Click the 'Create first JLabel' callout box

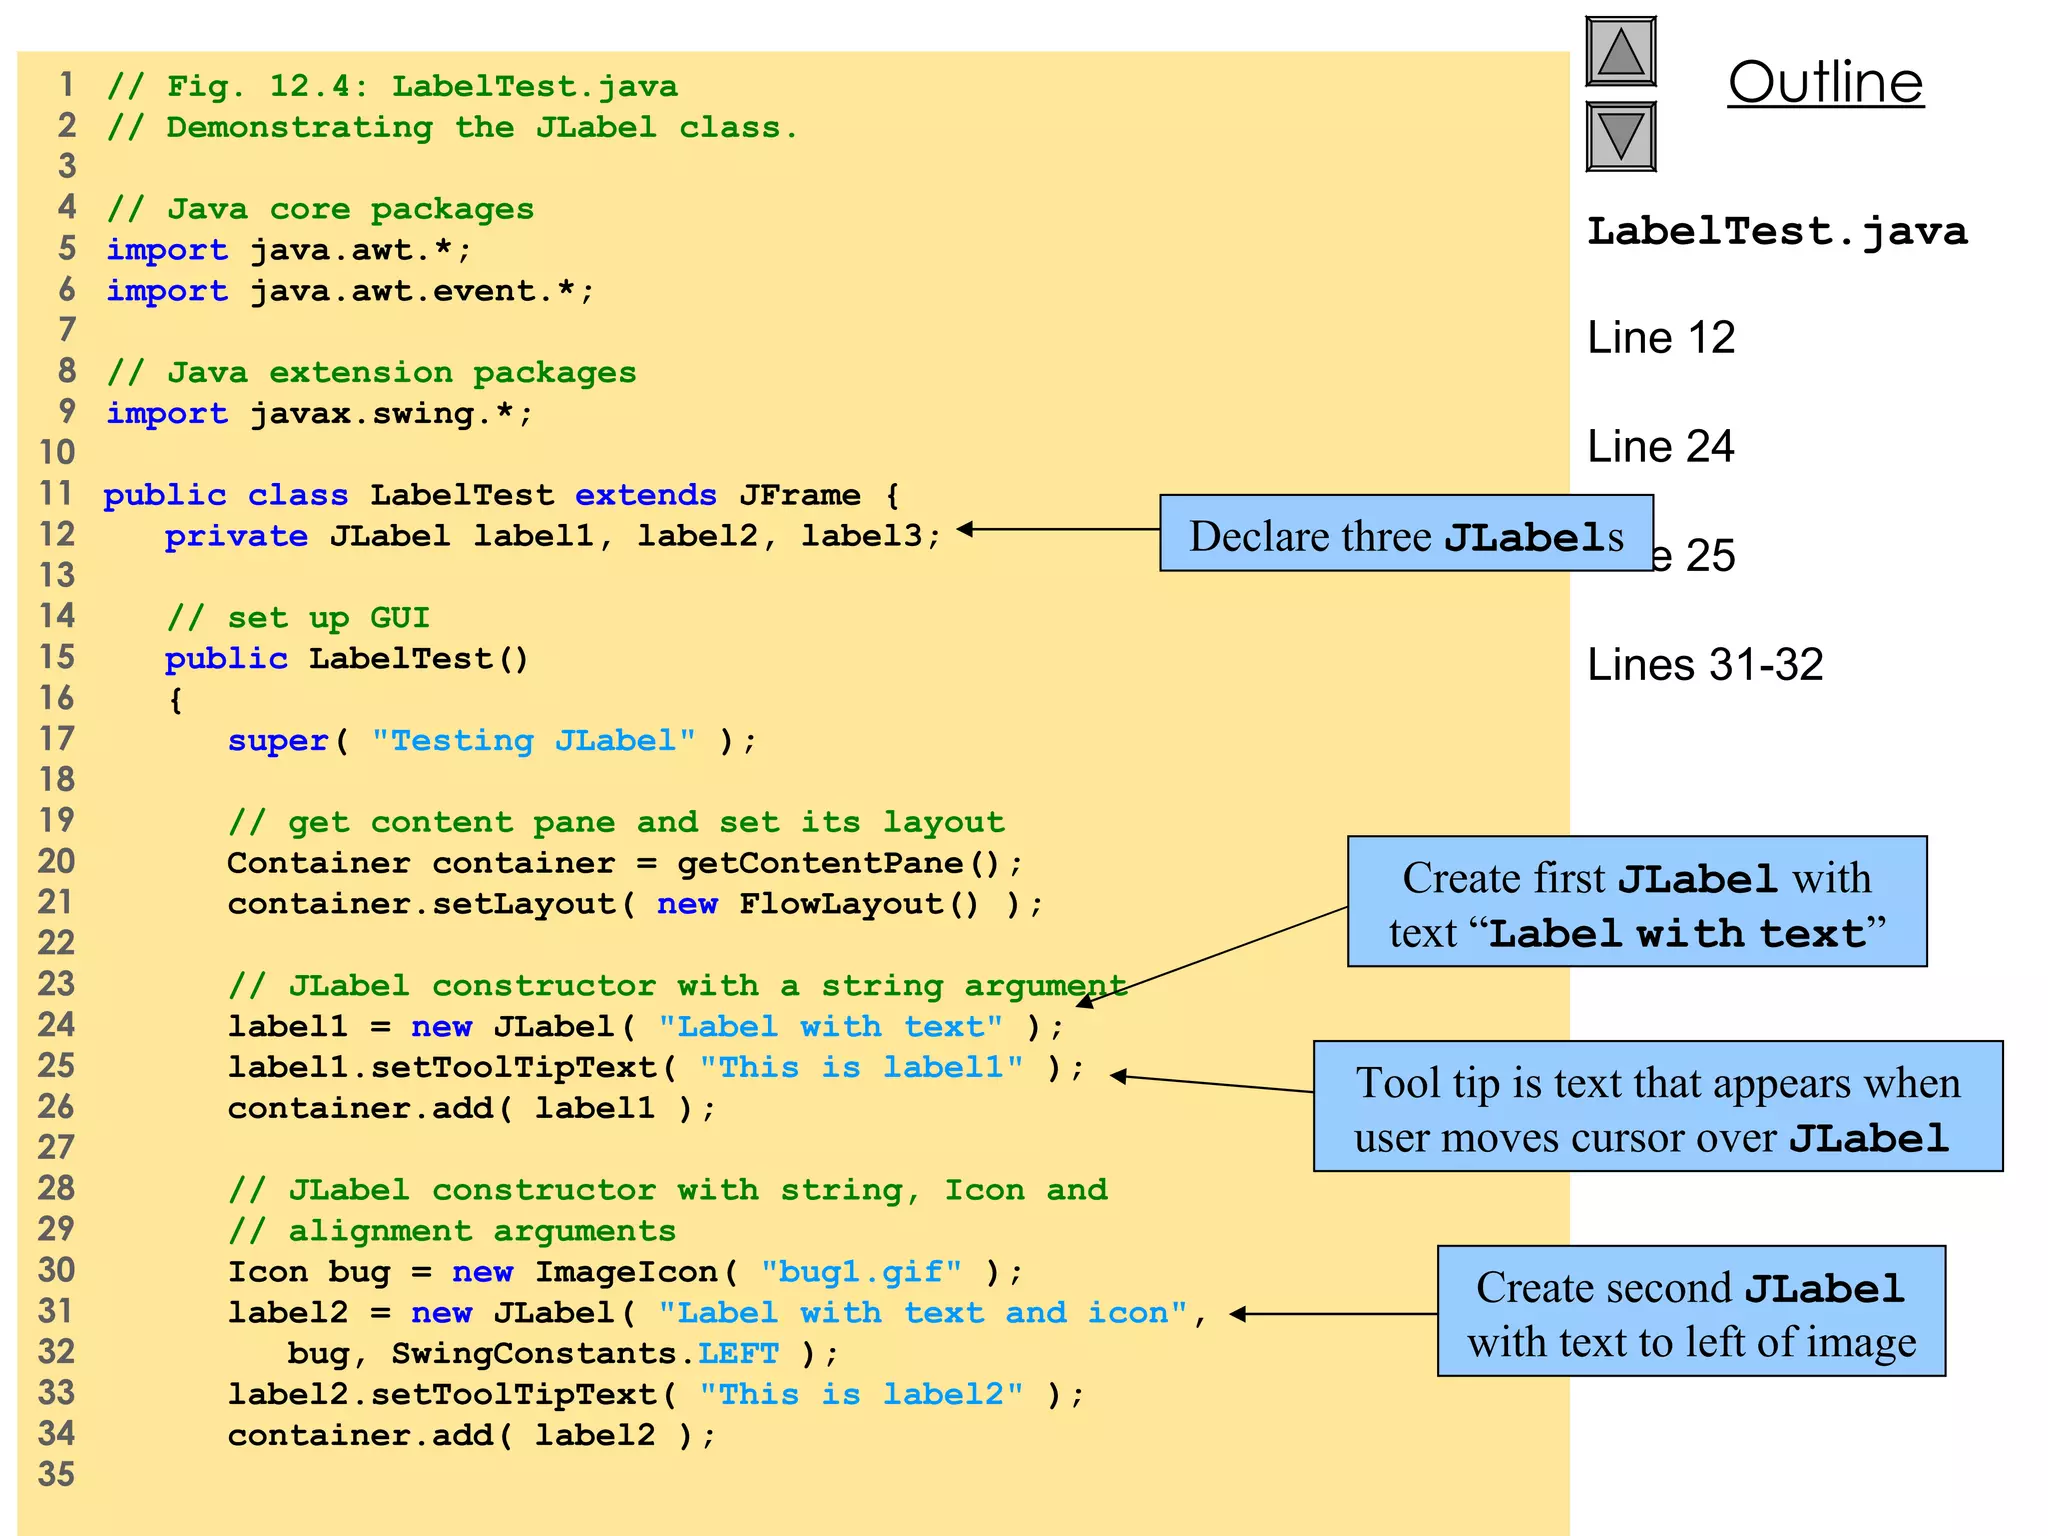[1636, 902]
